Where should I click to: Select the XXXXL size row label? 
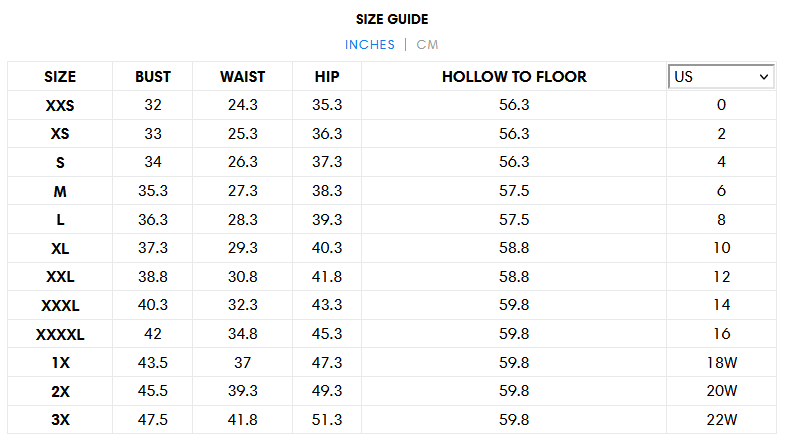60,334
